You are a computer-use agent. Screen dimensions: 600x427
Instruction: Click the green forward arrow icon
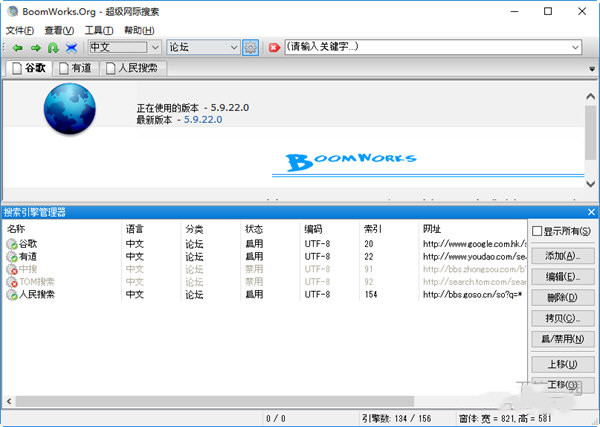click(x=34, y=47)
